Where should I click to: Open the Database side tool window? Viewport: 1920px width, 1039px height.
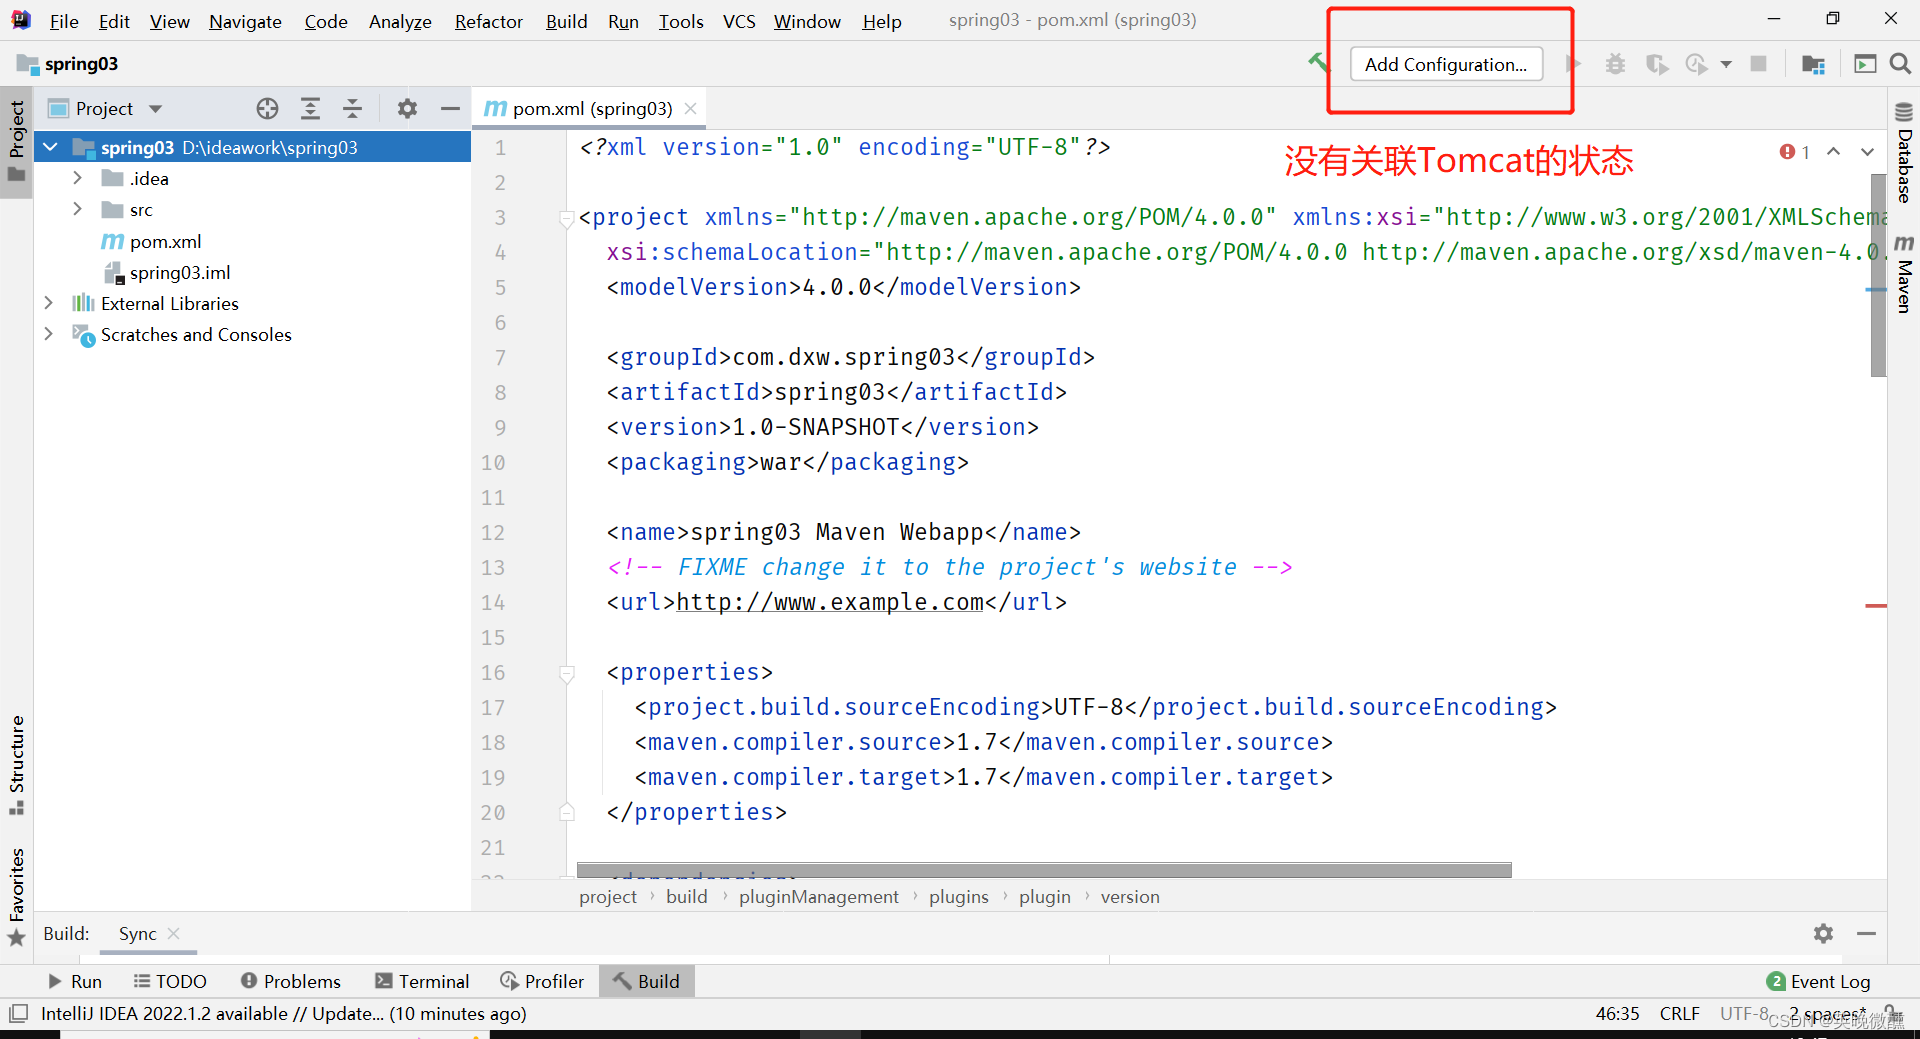click(x=1904, y=153)
